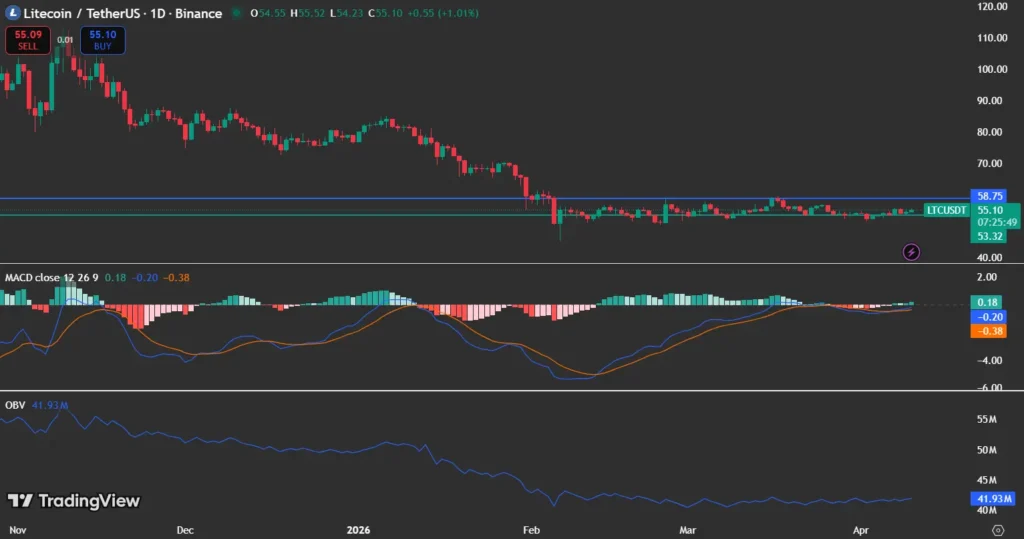Click the blue BUY 55.10 button
1024x539 pixels.
click(103, 40)
